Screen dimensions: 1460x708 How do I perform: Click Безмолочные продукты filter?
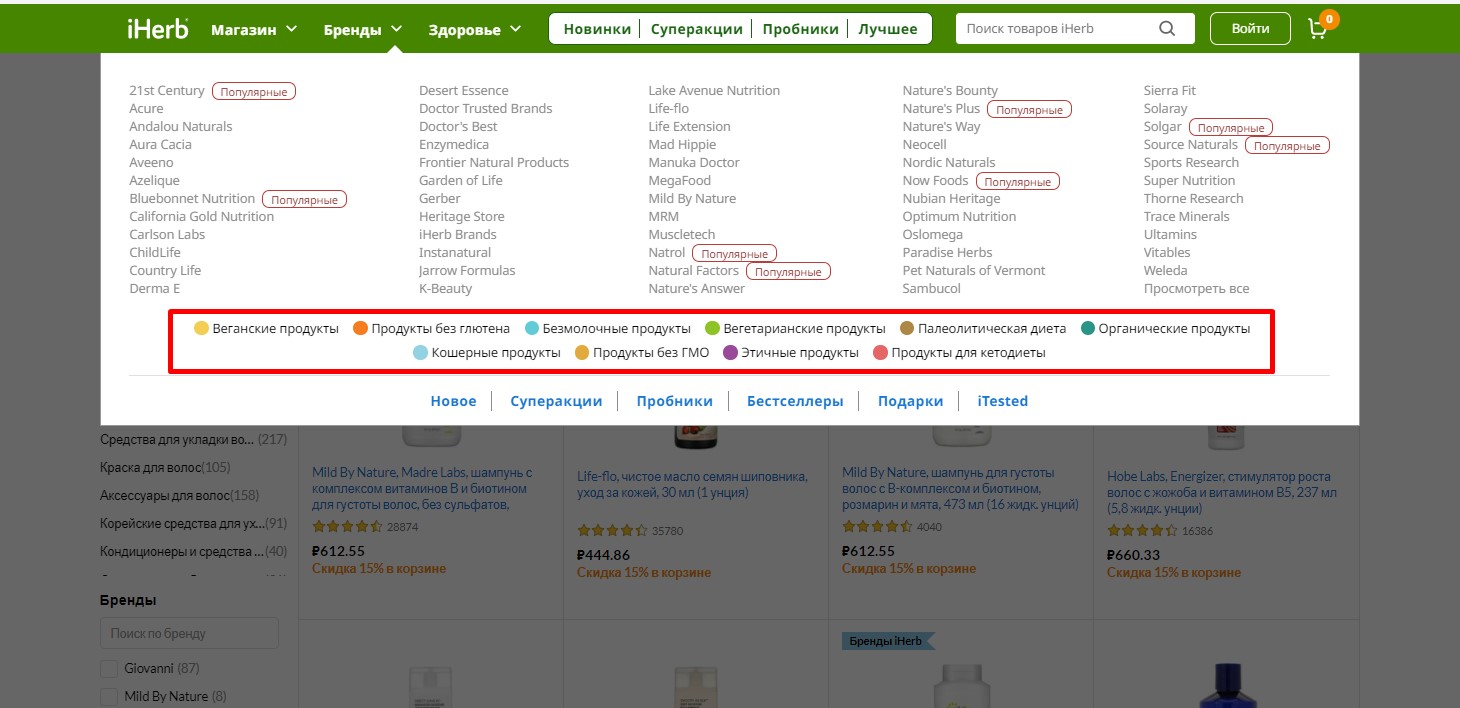tap(608, 328)
